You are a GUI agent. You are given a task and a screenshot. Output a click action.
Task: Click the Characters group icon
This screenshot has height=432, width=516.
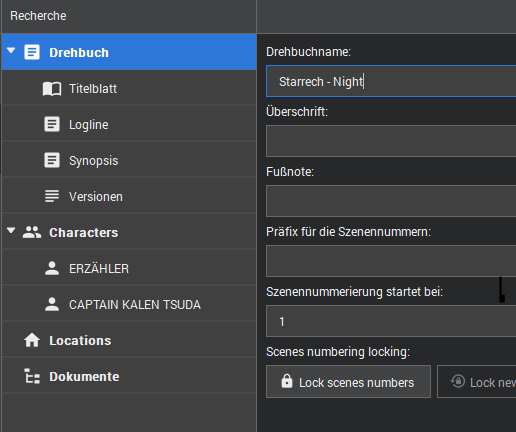[x=32, y=232]
